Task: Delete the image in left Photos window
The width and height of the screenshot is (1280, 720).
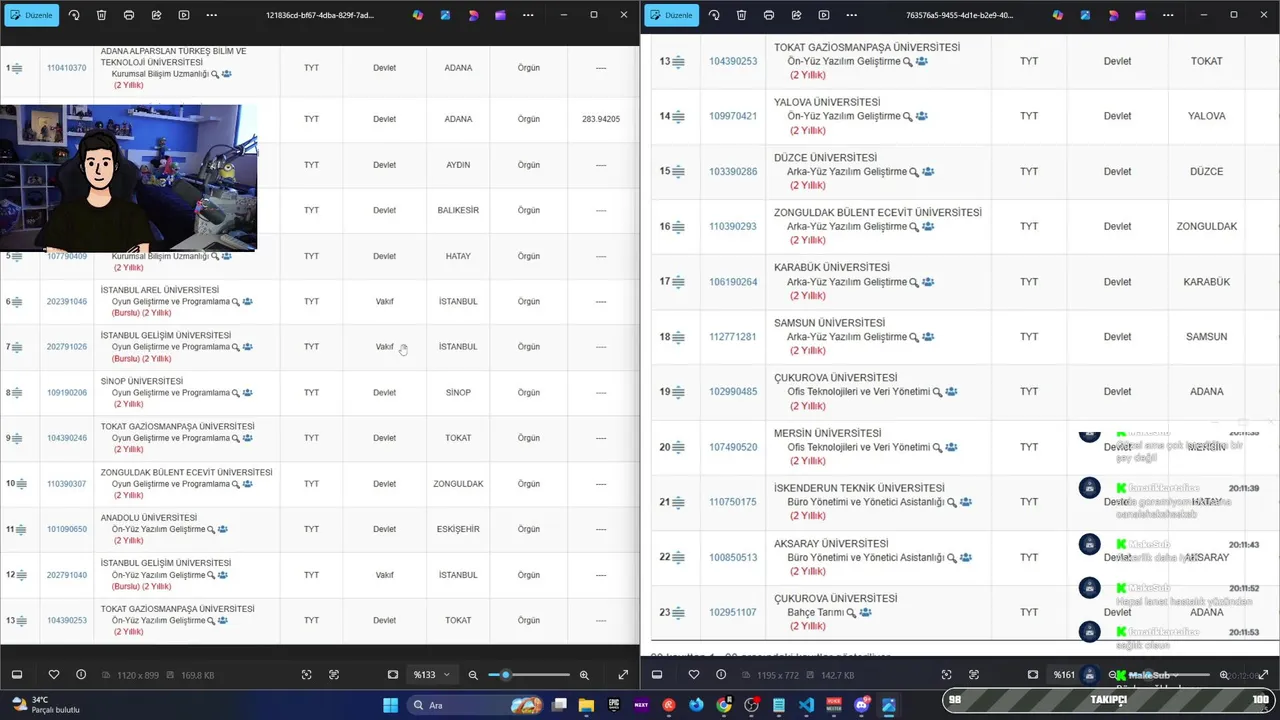Action: 102,15
